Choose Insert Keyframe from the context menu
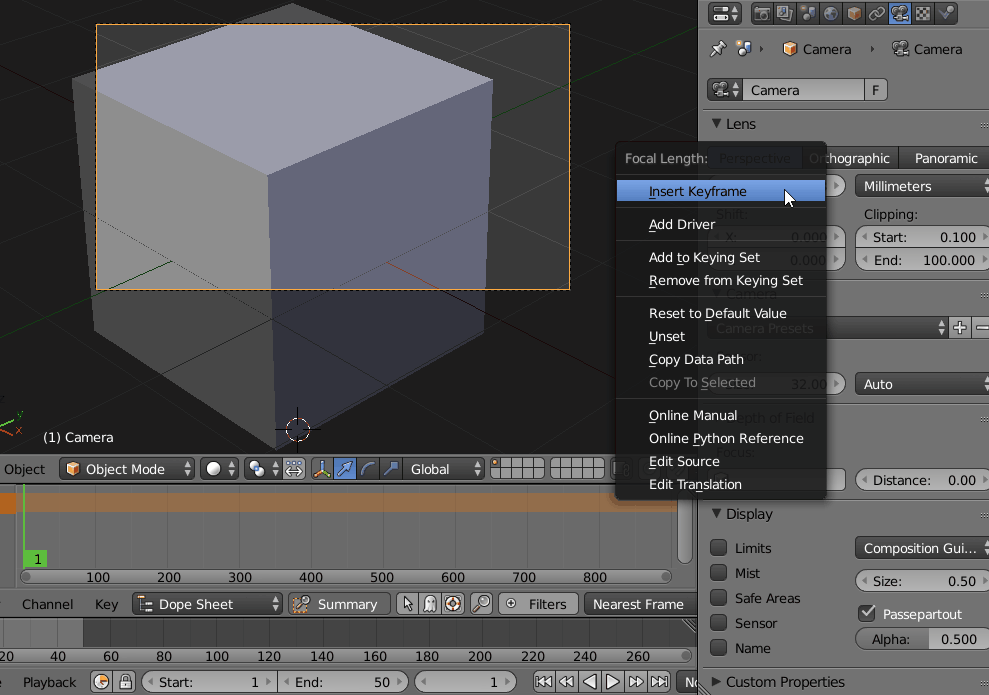The image size is (989, 695). click(x=720, y=190)
